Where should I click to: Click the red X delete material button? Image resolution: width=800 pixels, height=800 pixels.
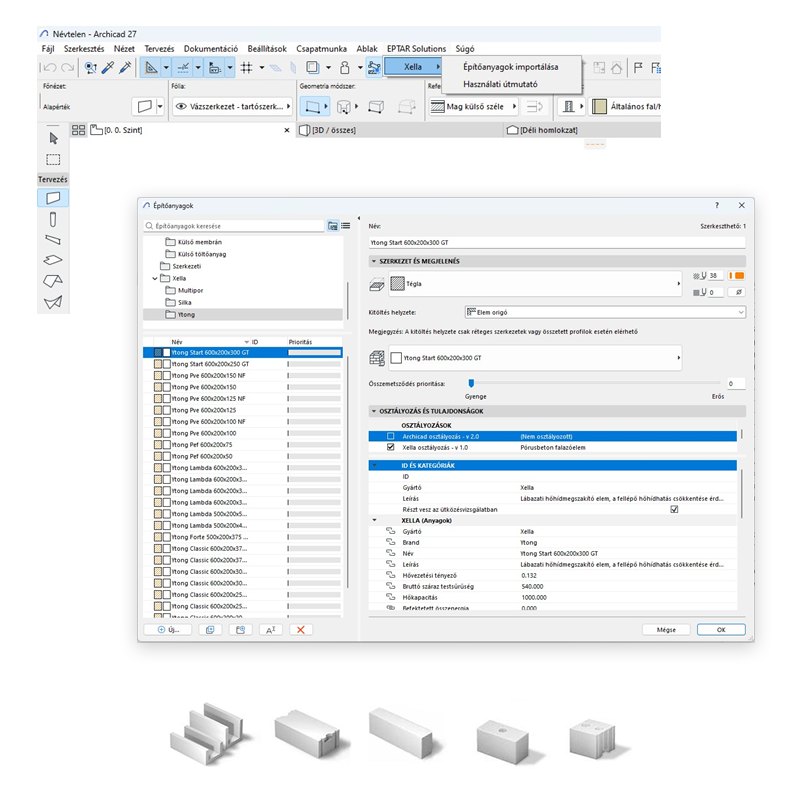coord(301,630)
